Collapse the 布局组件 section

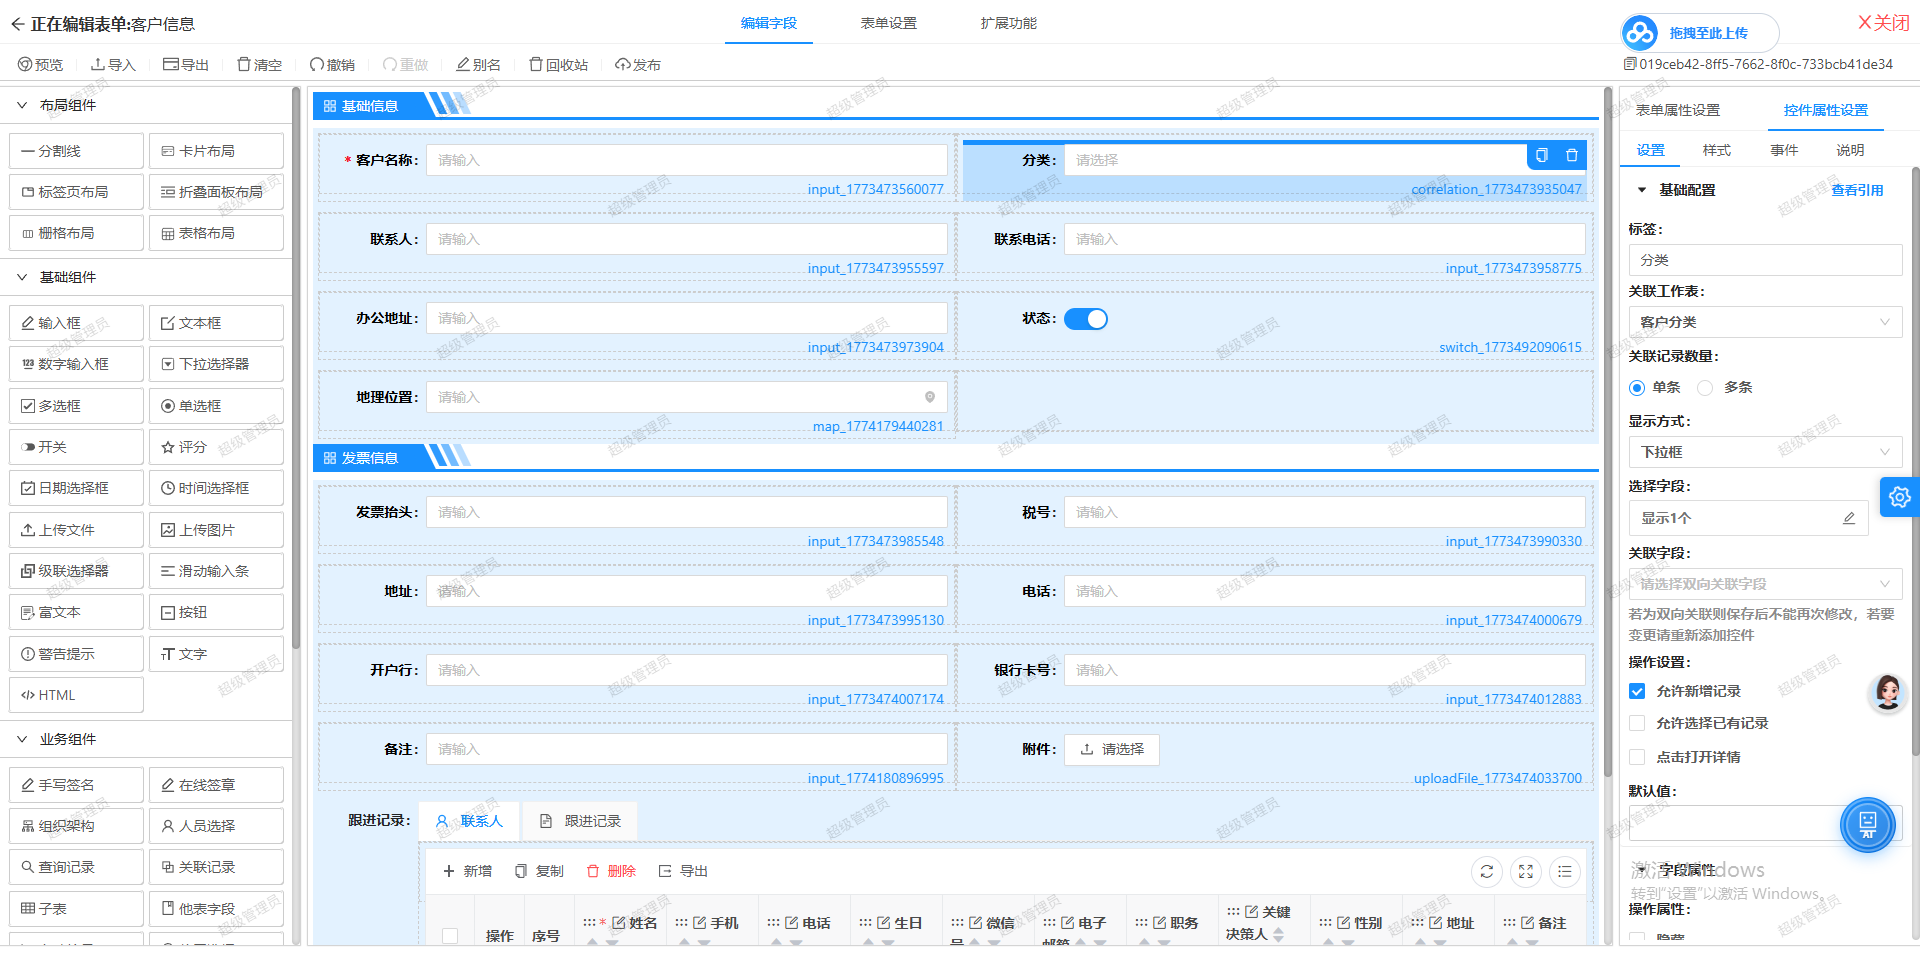(x=22, y=105)
